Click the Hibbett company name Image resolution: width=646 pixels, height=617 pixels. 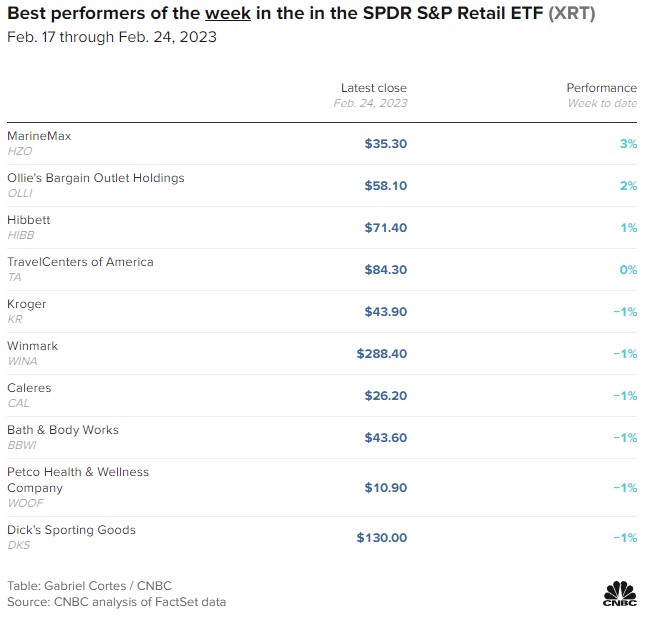pyautogui.click(x=28, y=220)
